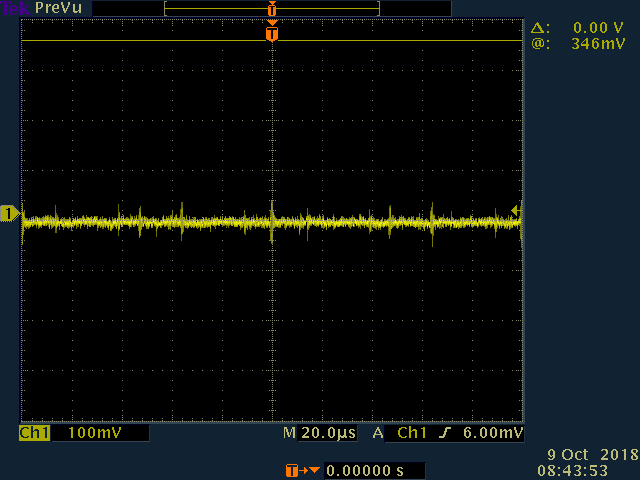Click the PreVu acquisition status indicator
The height and width of the screenshot is (480, 640).
56,8
